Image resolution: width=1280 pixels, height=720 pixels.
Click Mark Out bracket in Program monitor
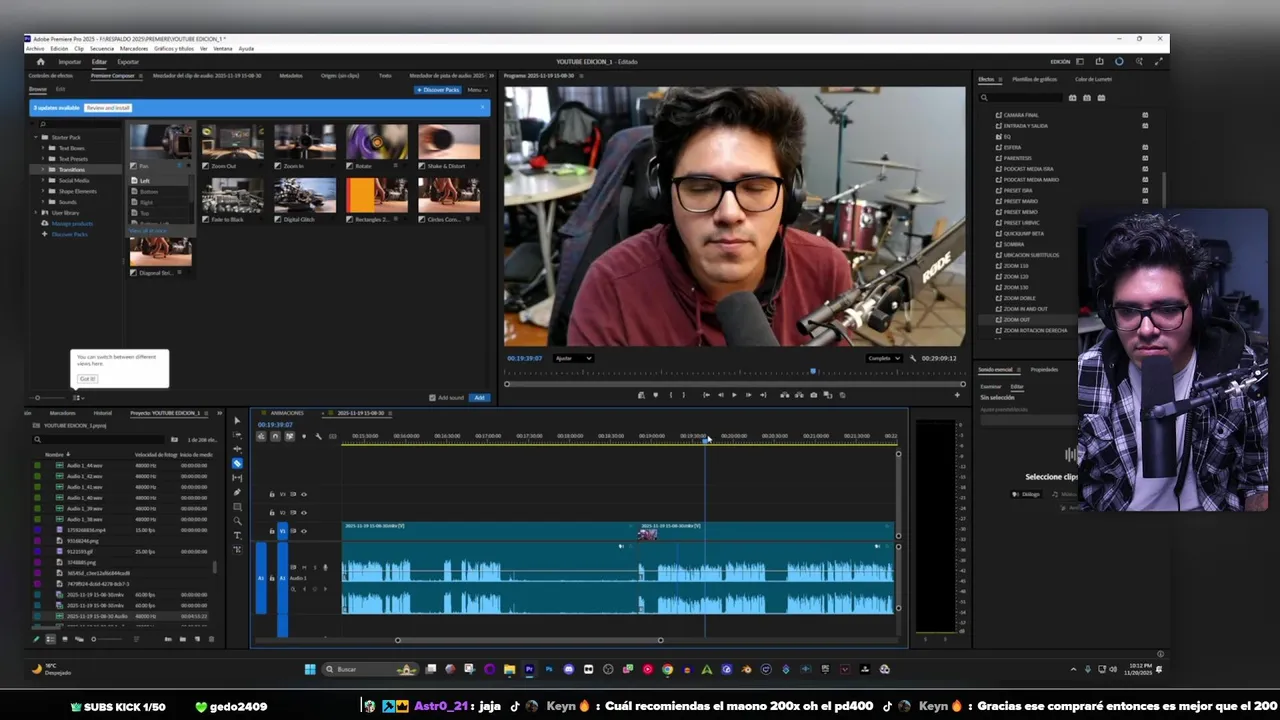pyautogui.click(x=684, y=395)
